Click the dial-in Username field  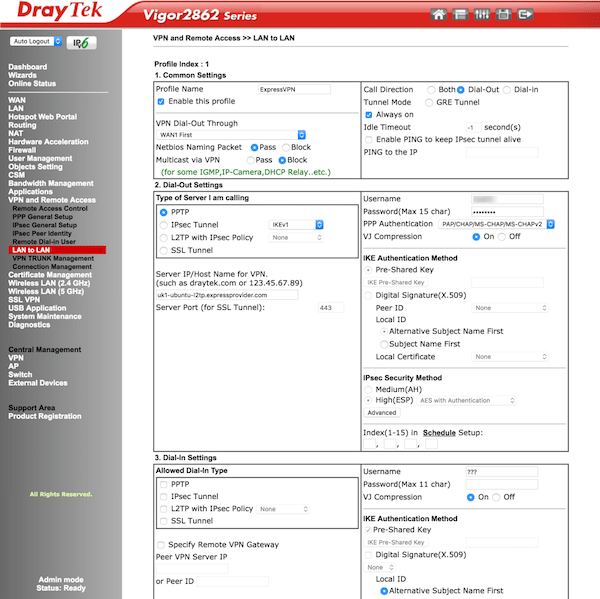pyautogui.click(x=502, y=472)
